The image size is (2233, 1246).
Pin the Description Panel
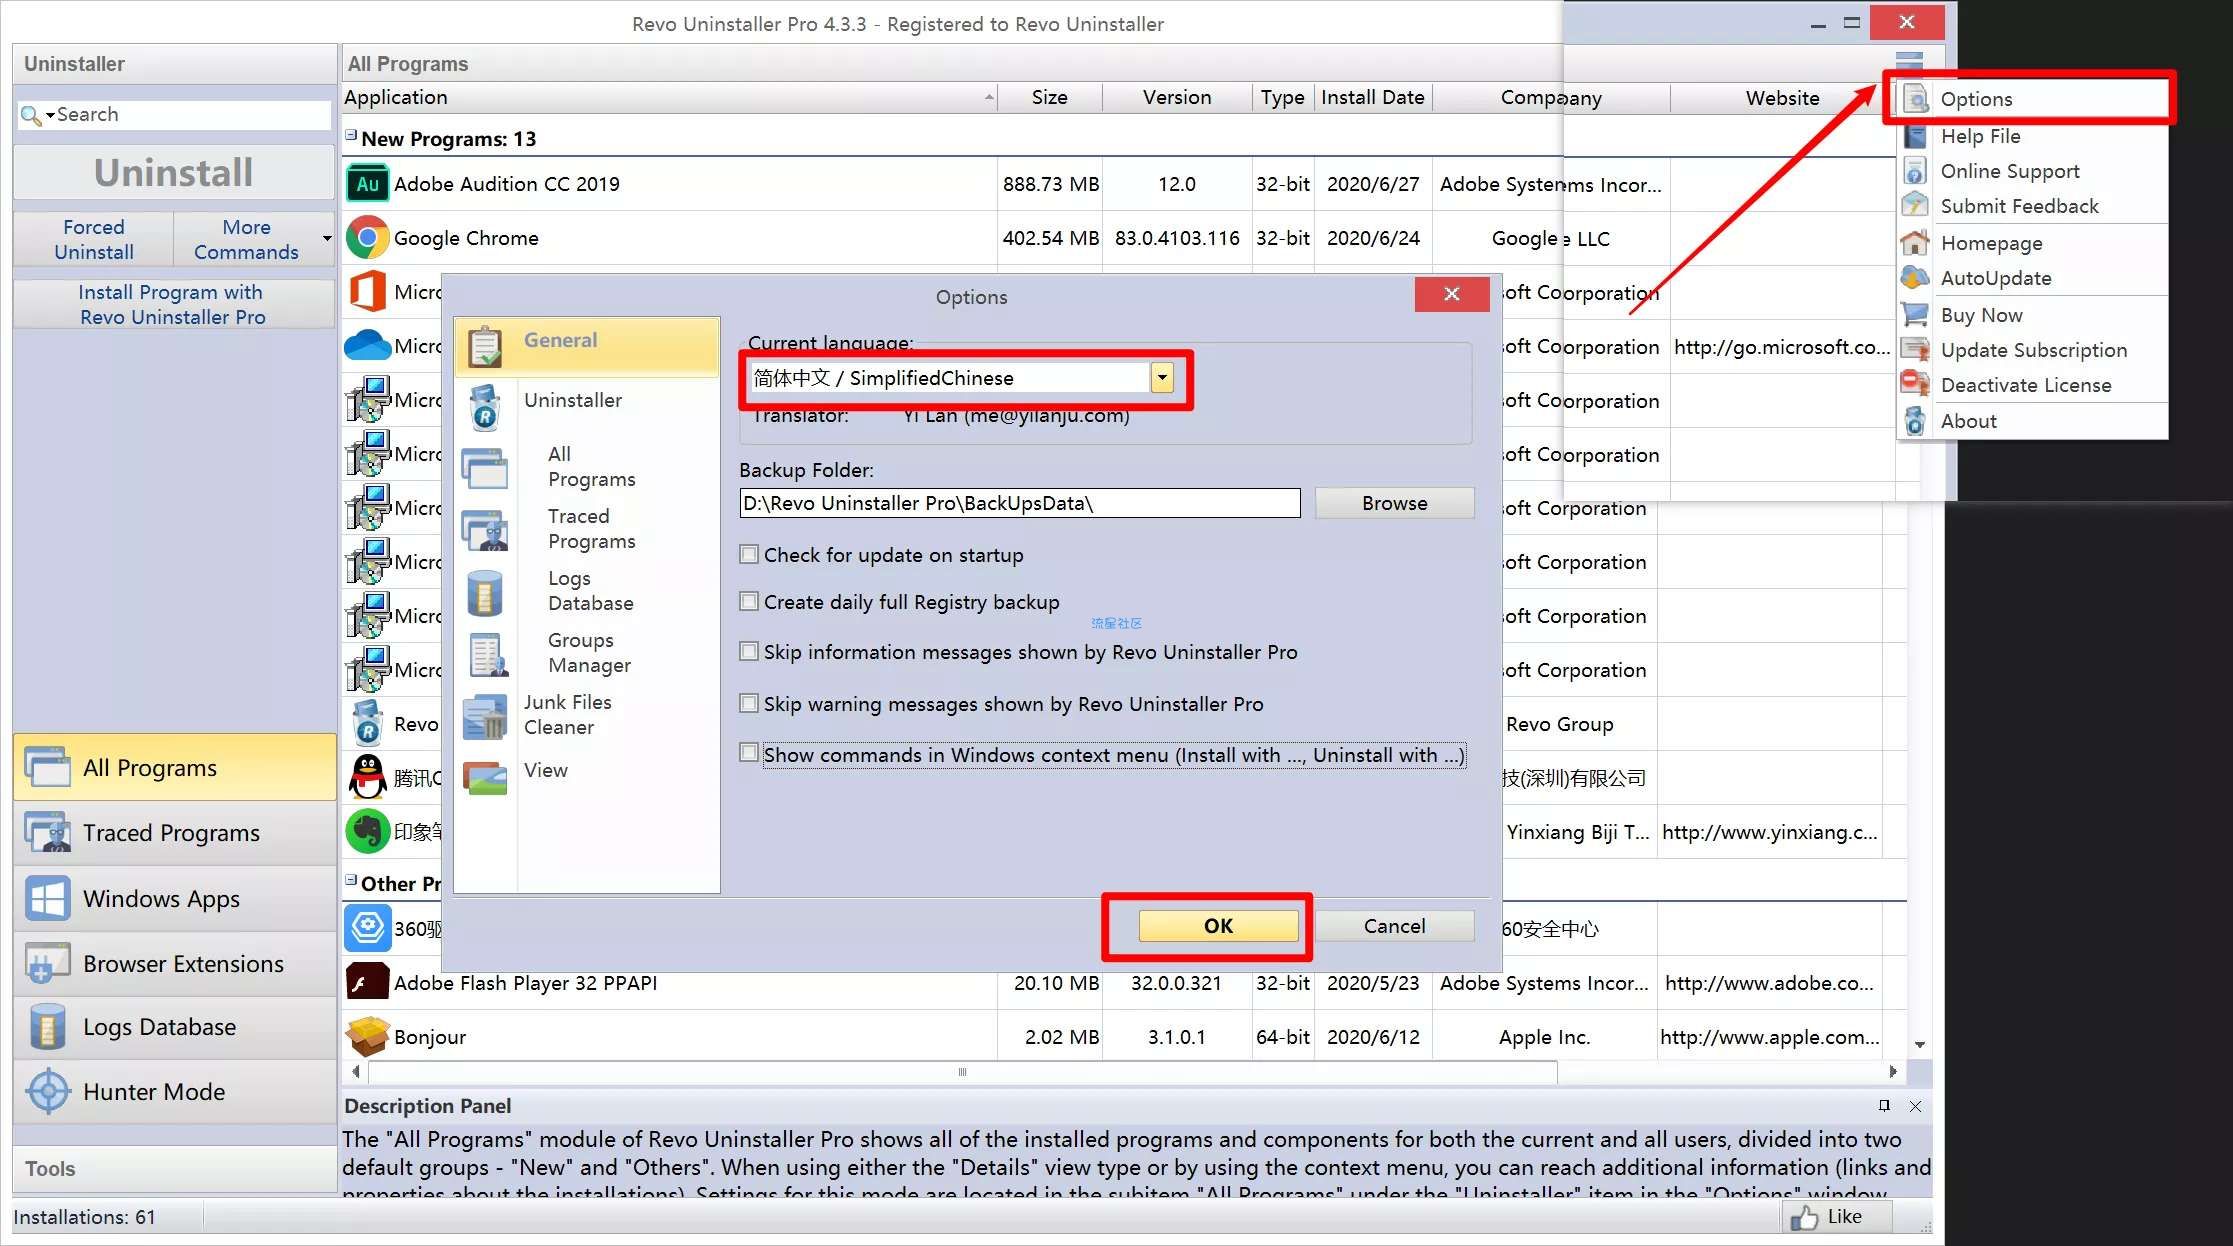pyautogui.click(x=1884, y=1105)
